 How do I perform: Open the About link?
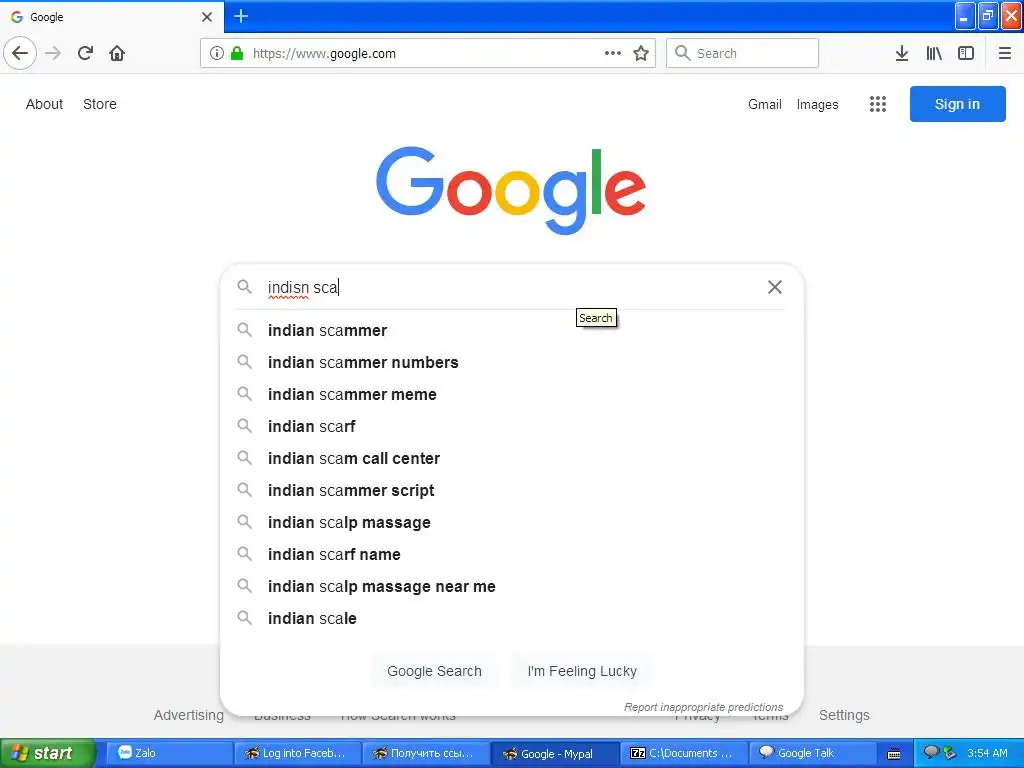(x=44, y=104)
